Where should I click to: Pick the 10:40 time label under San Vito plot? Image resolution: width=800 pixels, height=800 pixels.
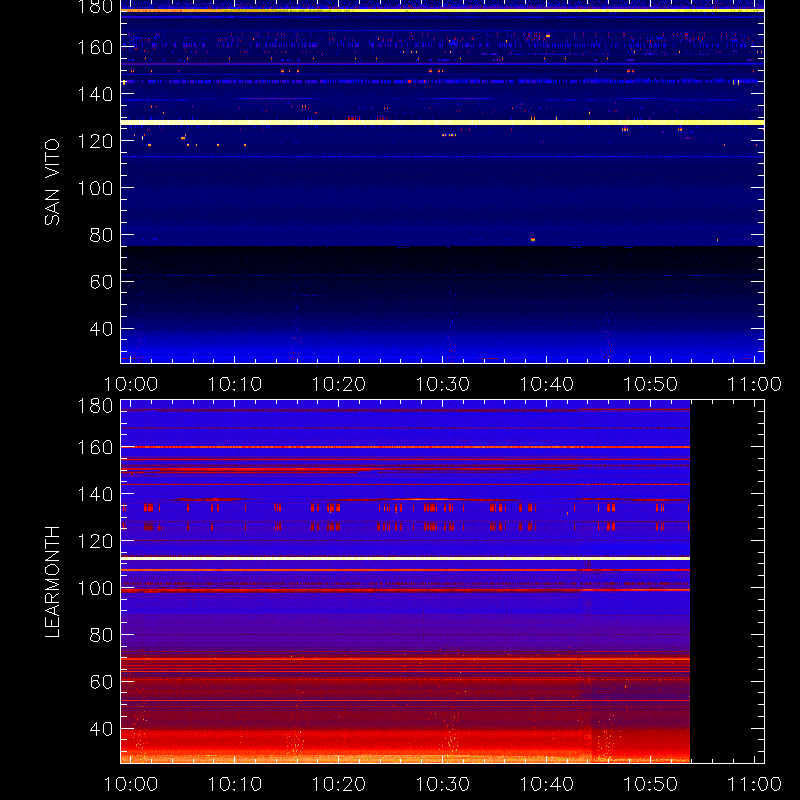click(547, 384)
